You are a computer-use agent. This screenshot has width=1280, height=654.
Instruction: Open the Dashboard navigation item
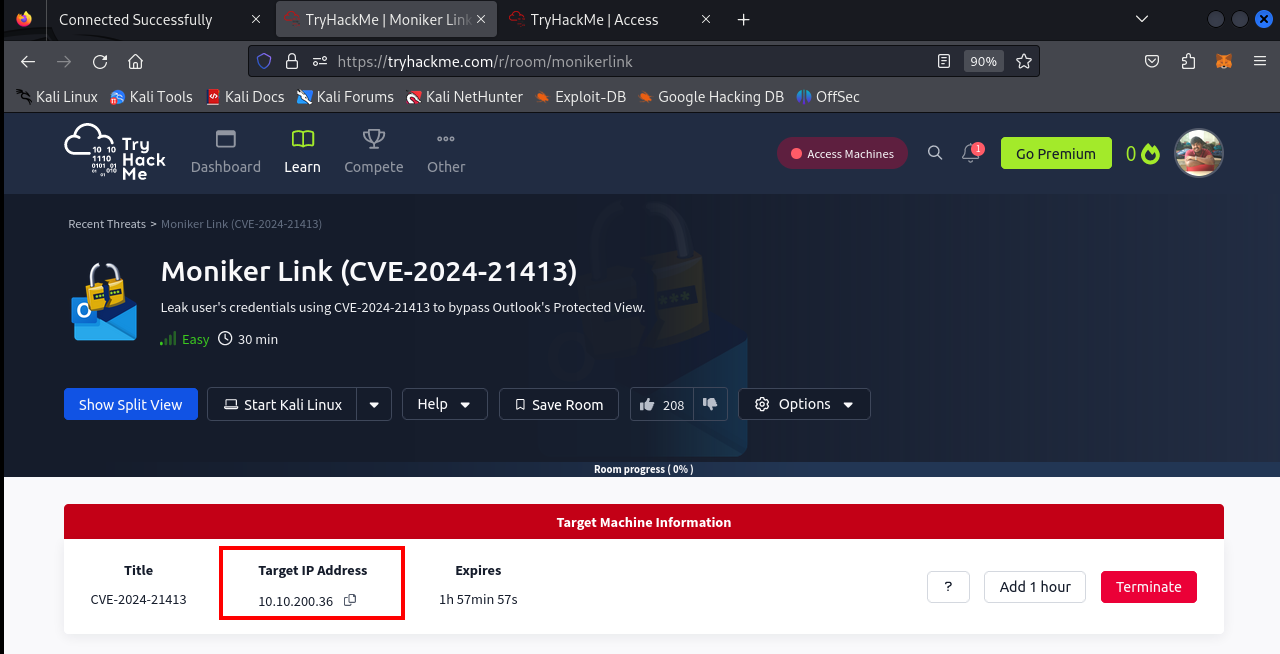[x=226, y=153]
